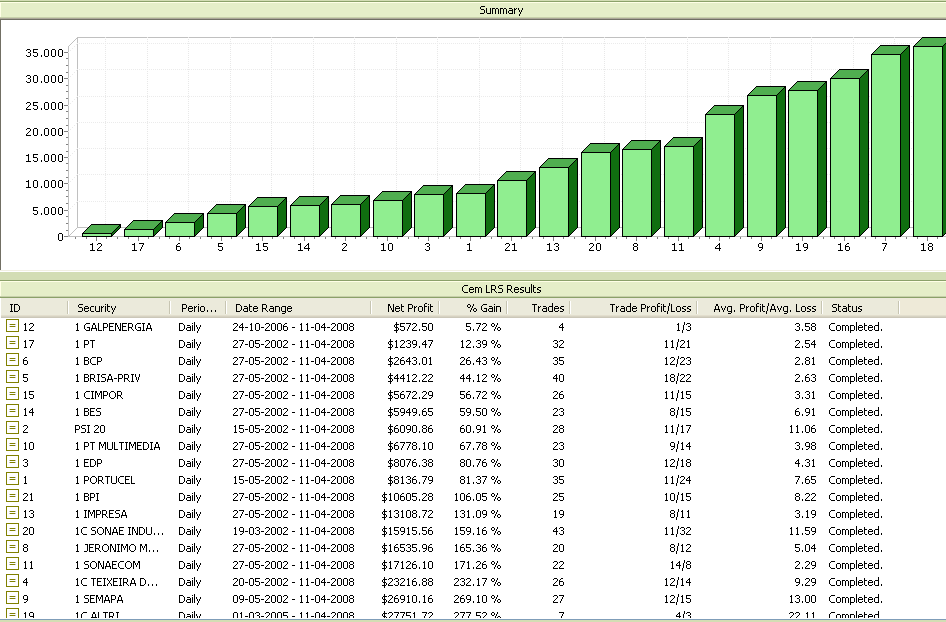Select the chart bar labeled 10

tap(392, 214)
